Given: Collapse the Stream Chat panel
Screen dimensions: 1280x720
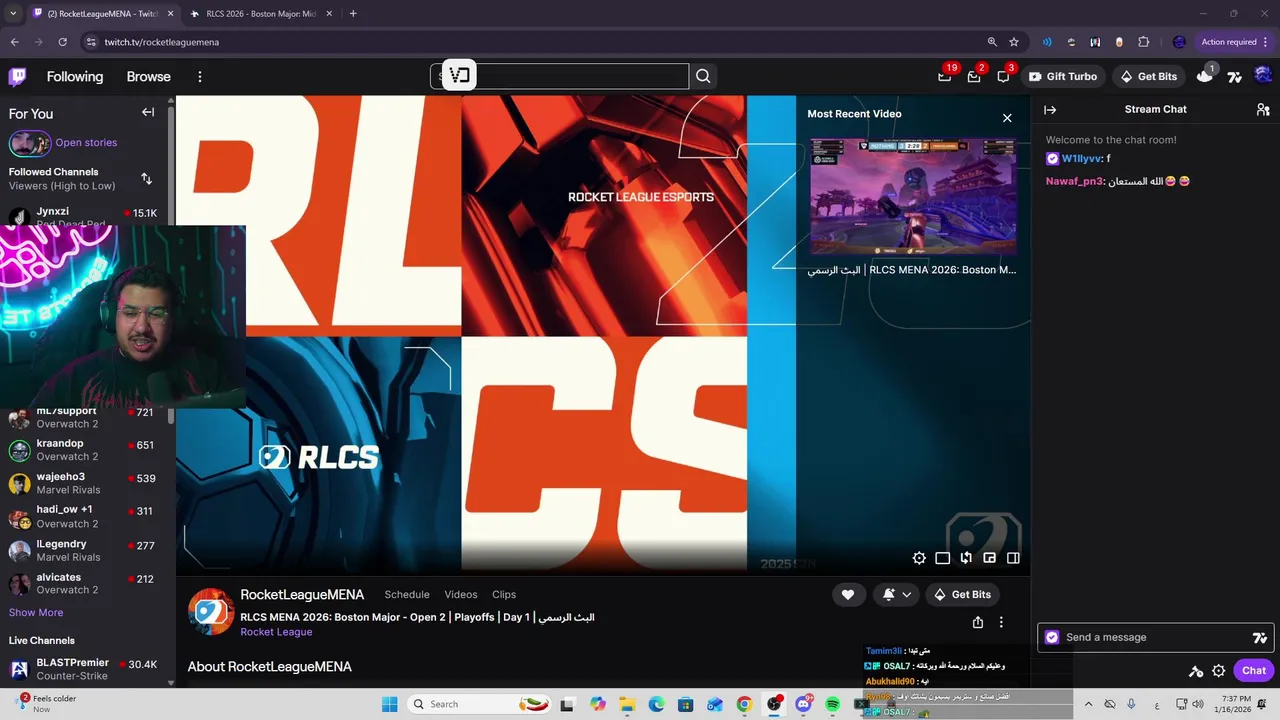Looking at the screenshot, I should click(1050, 110).
